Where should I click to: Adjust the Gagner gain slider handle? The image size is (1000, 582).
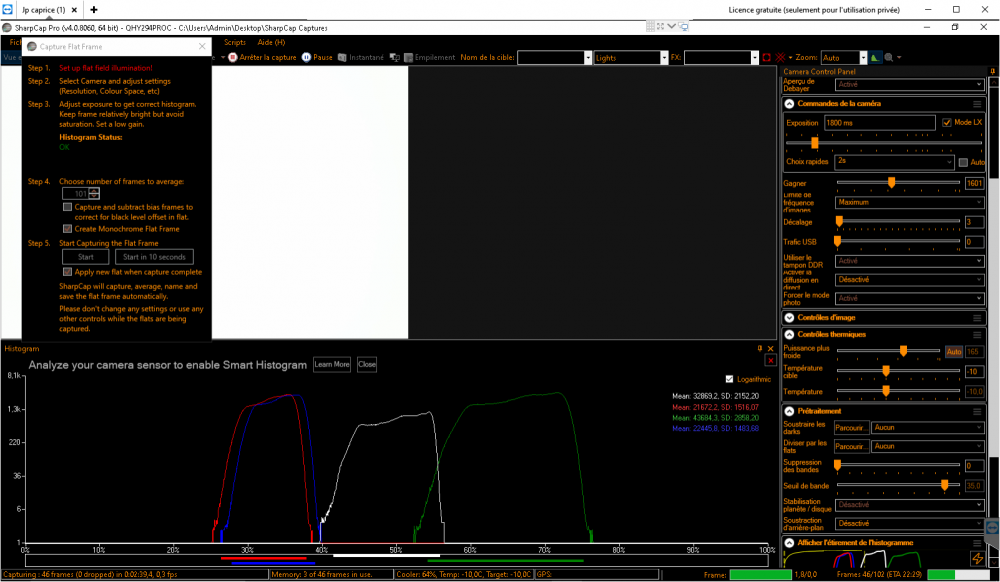[891, 183]
